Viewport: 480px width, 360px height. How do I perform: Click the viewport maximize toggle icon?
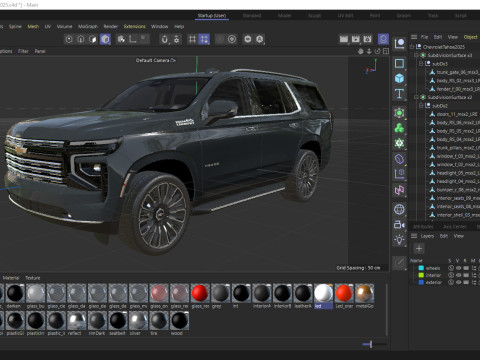click(x=386, y=51)
